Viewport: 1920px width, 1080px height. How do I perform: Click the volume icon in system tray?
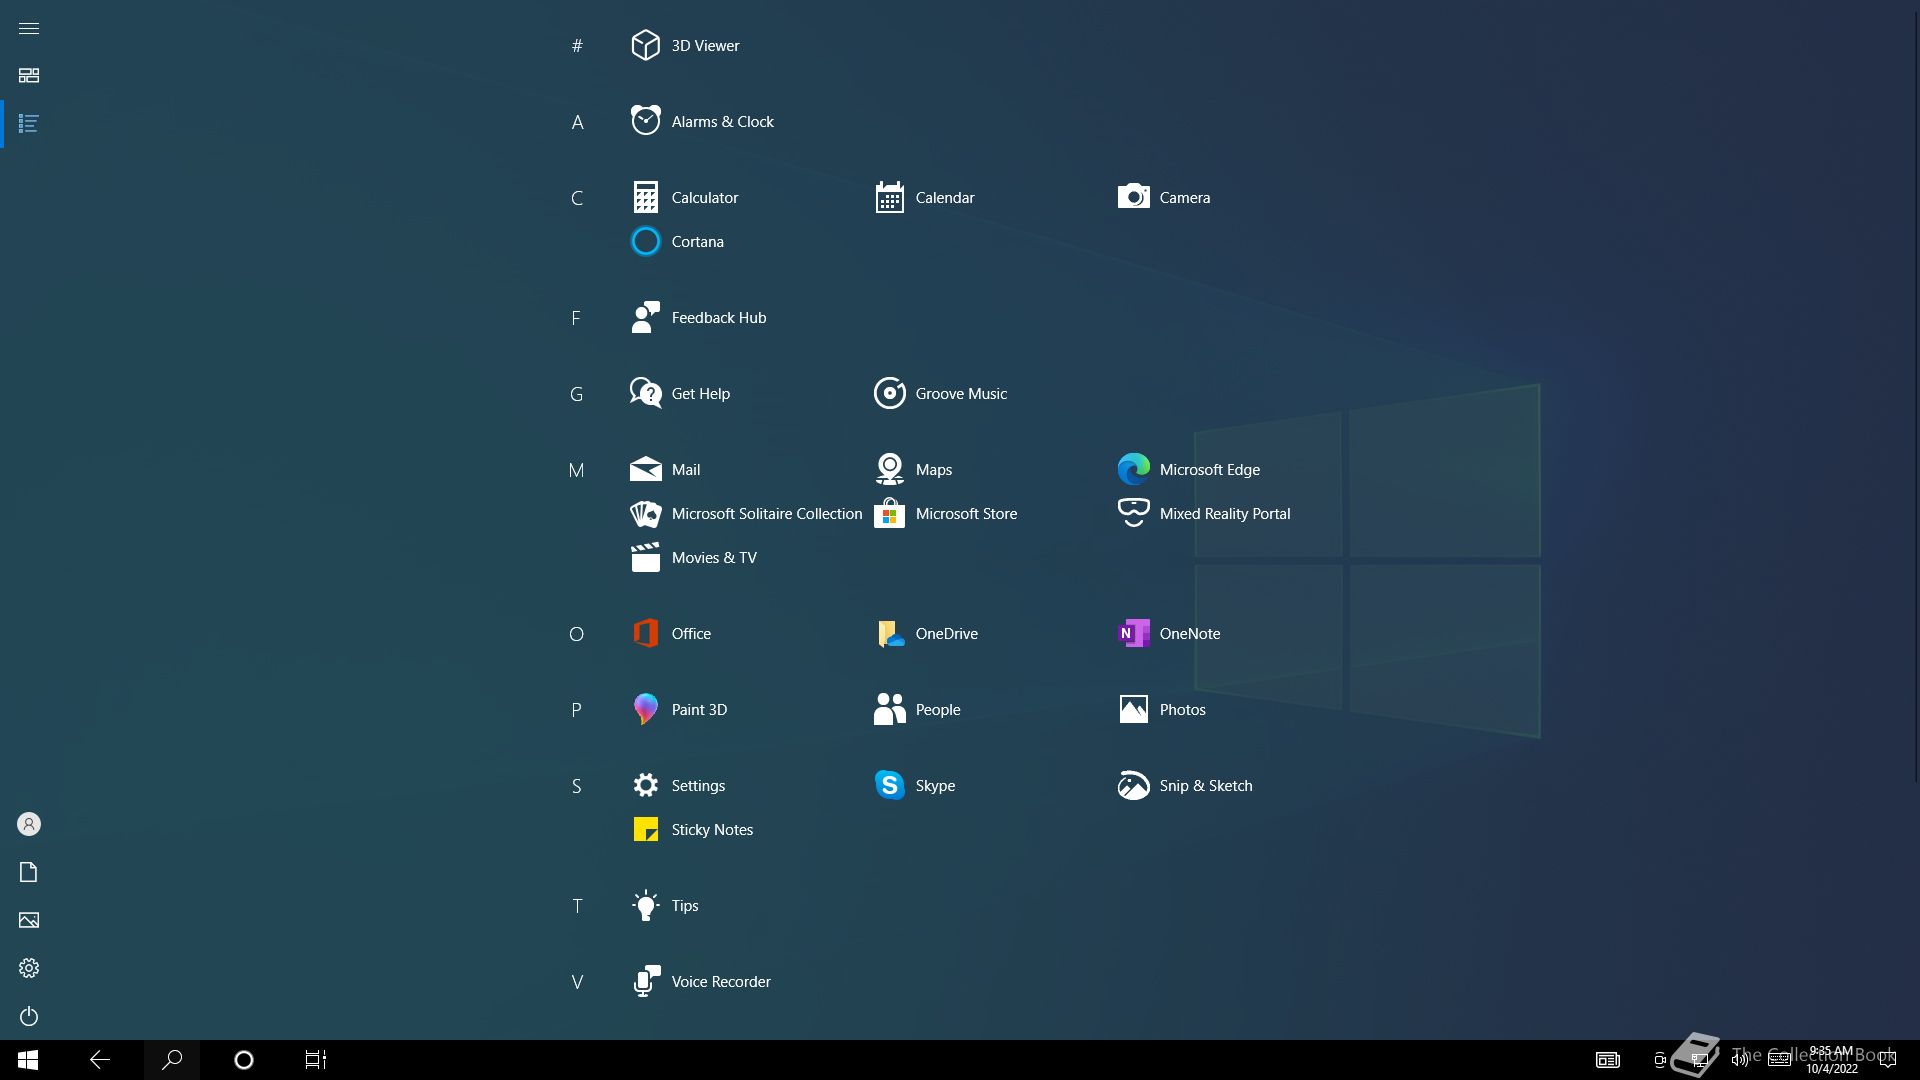tap(1740, 1060)
